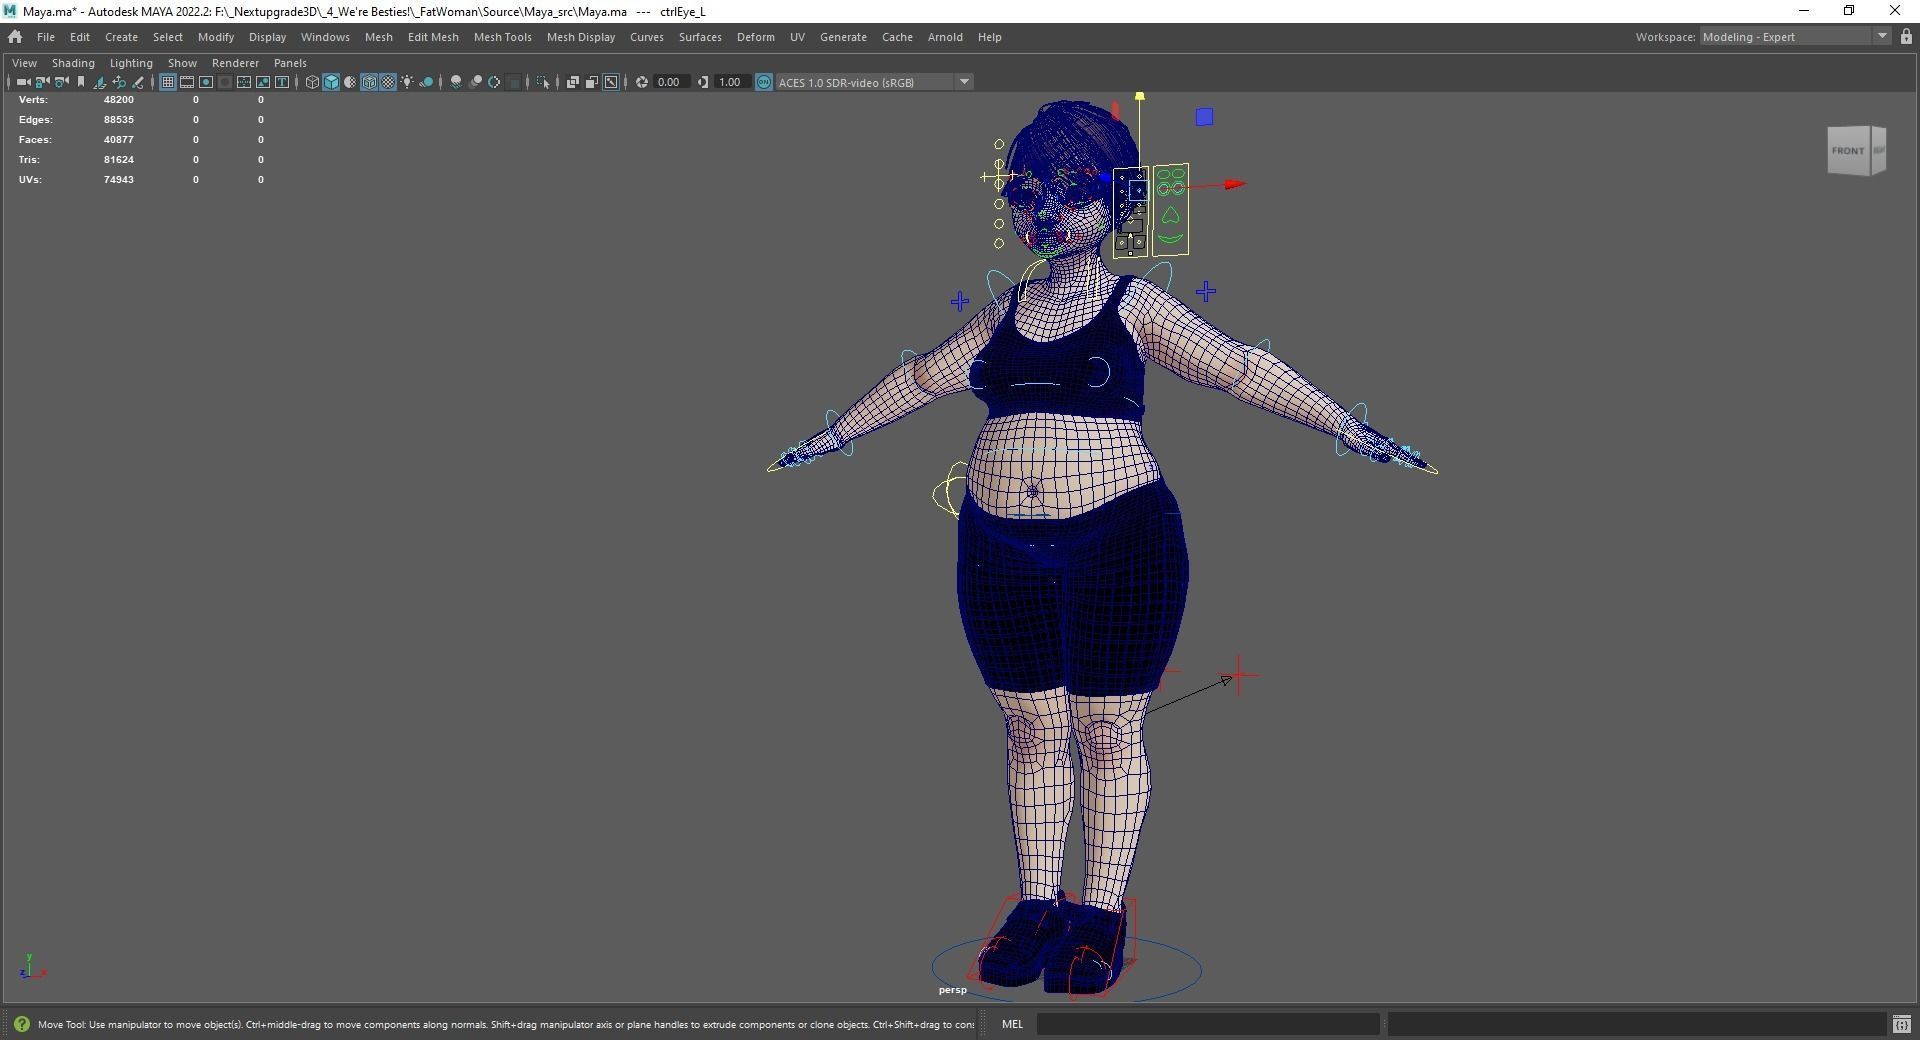
Task: Toggle Wireframe on Shaded
Action: click(369, 82)
